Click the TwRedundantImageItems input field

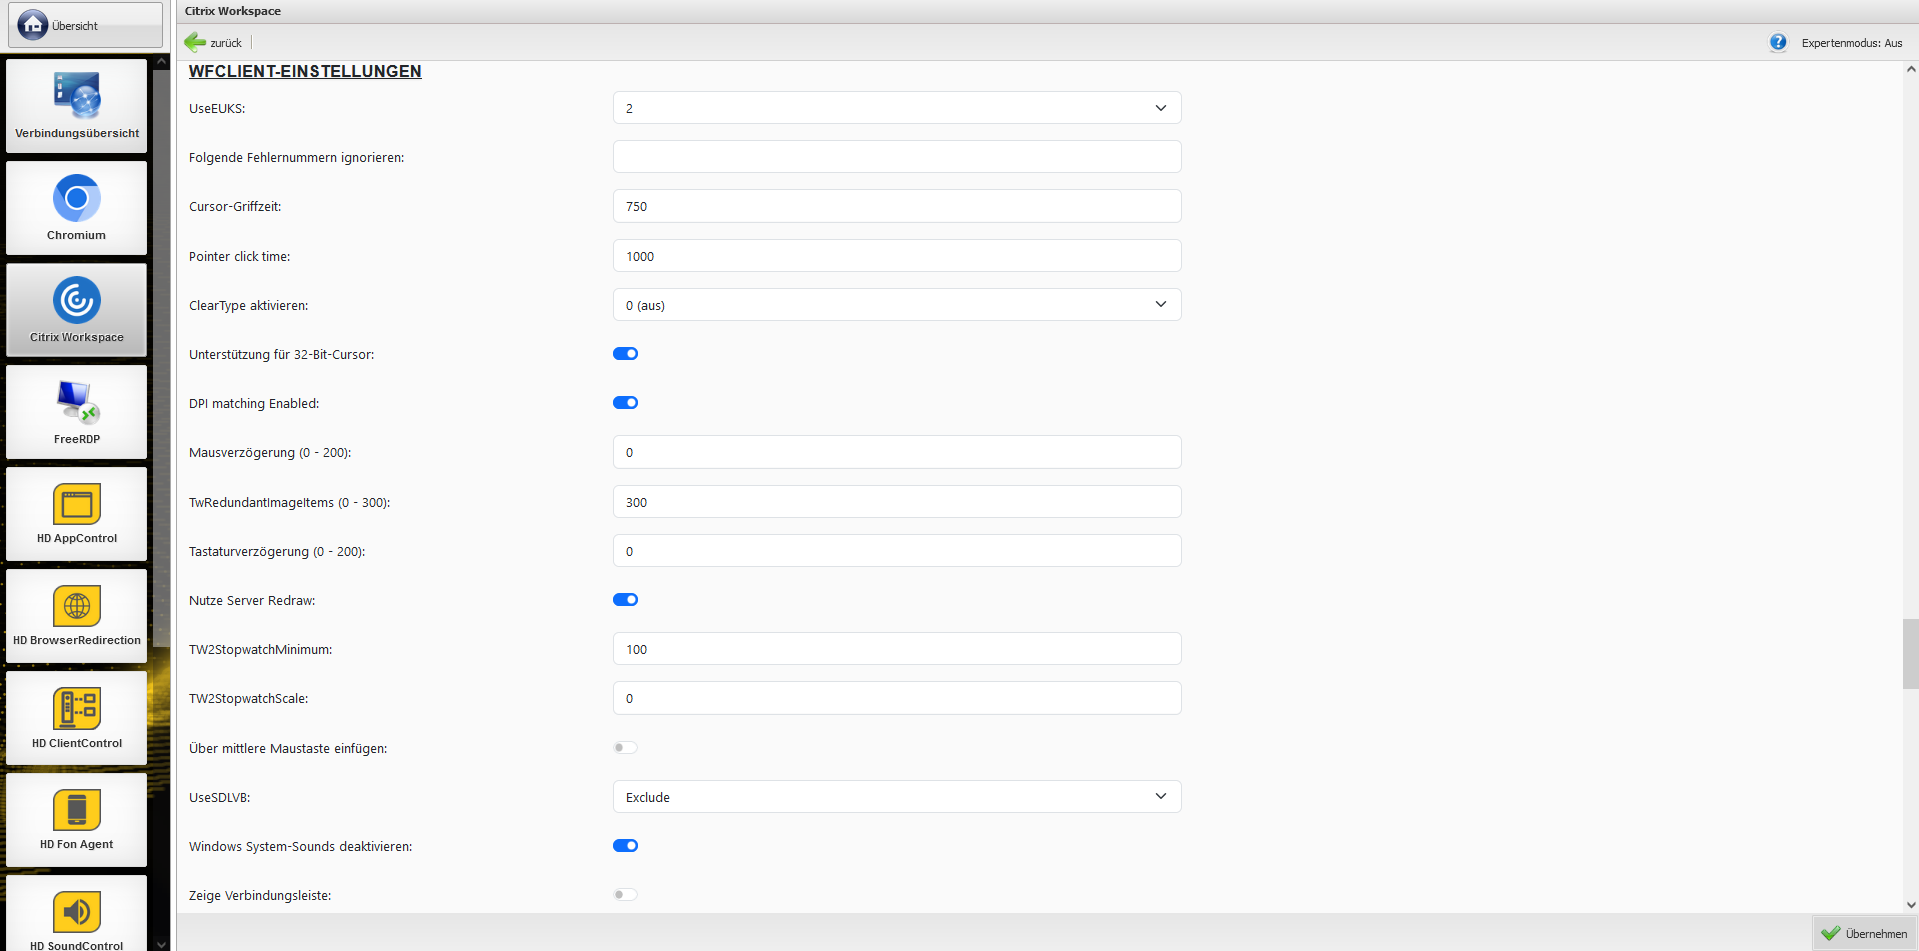[x=897, y=502]
